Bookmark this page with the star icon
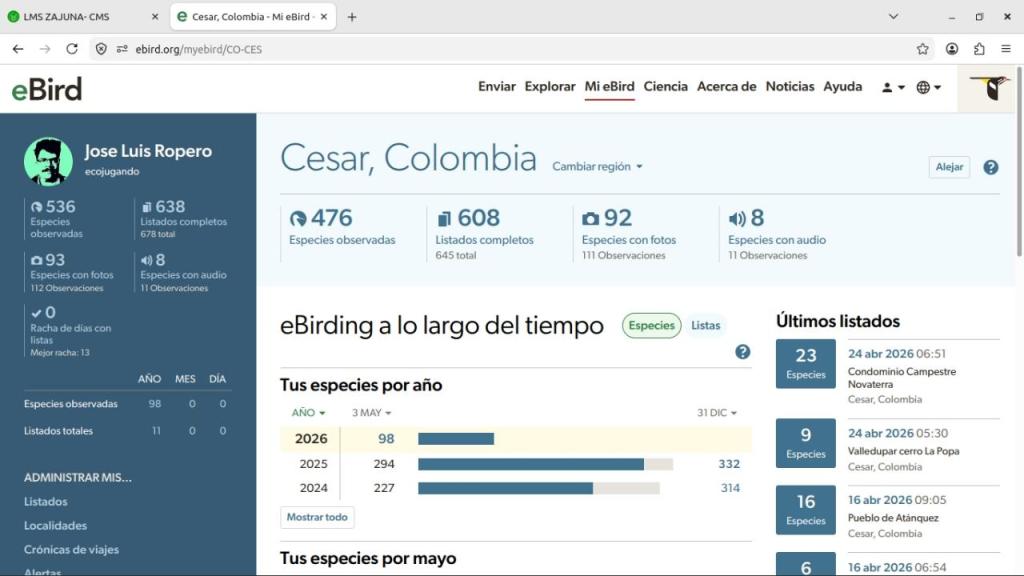The image size is (1024, 576). pos(922,49)
